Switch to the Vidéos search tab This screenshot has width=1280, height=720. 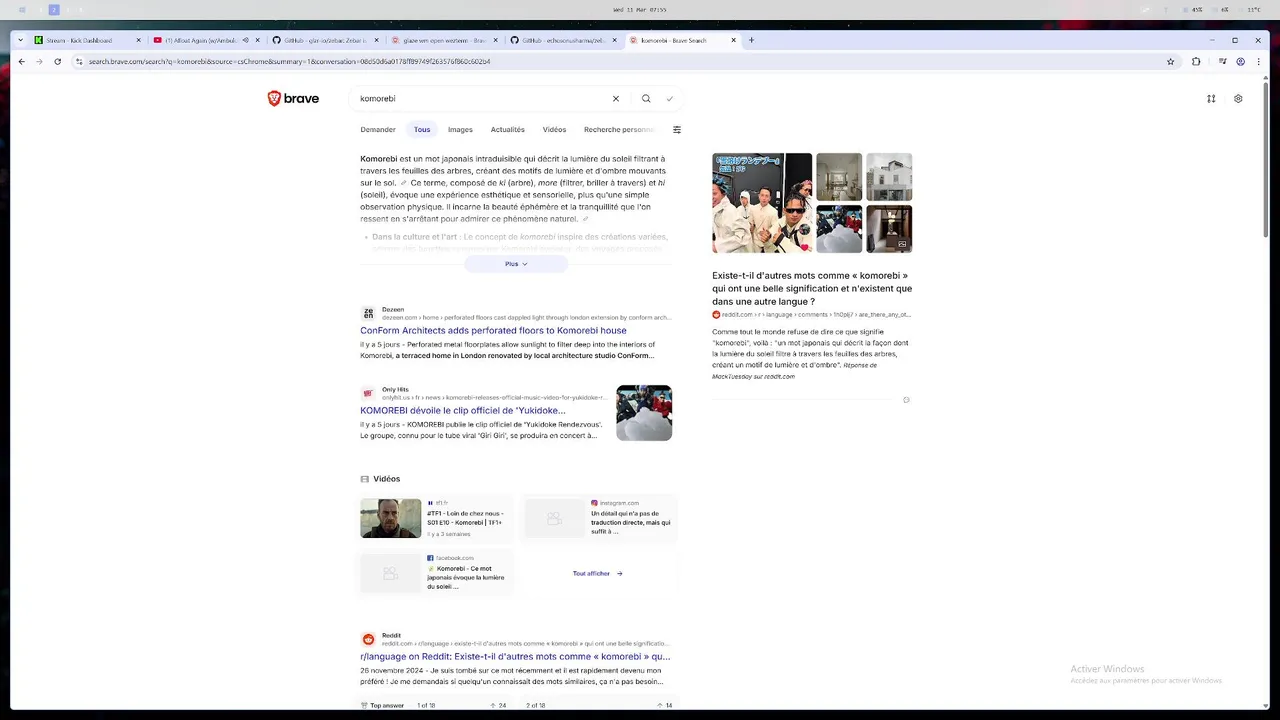tap(554, 130)
